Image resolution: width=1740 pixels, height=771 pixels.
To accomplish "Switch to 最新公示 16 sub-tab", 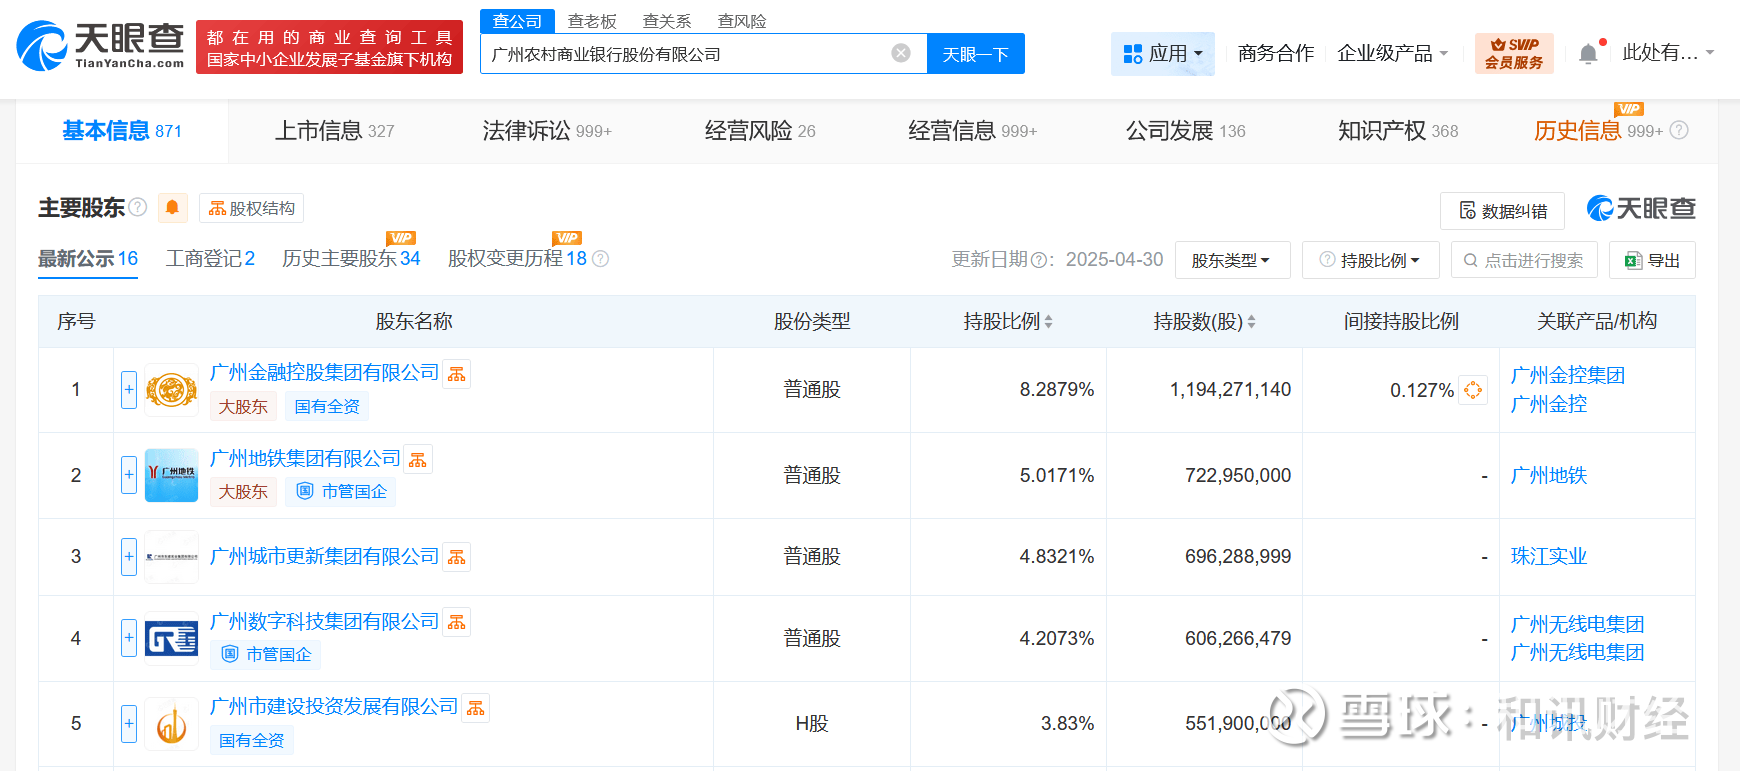I will pos(88,259).
